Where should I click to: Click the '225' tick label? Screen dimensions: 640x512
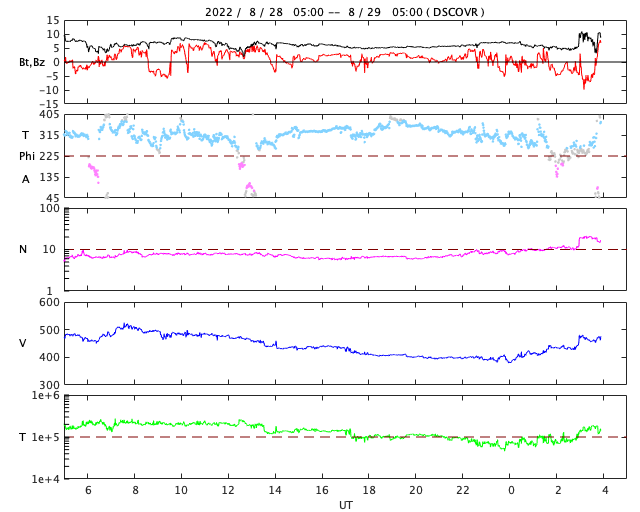click(x=49, y=156)
